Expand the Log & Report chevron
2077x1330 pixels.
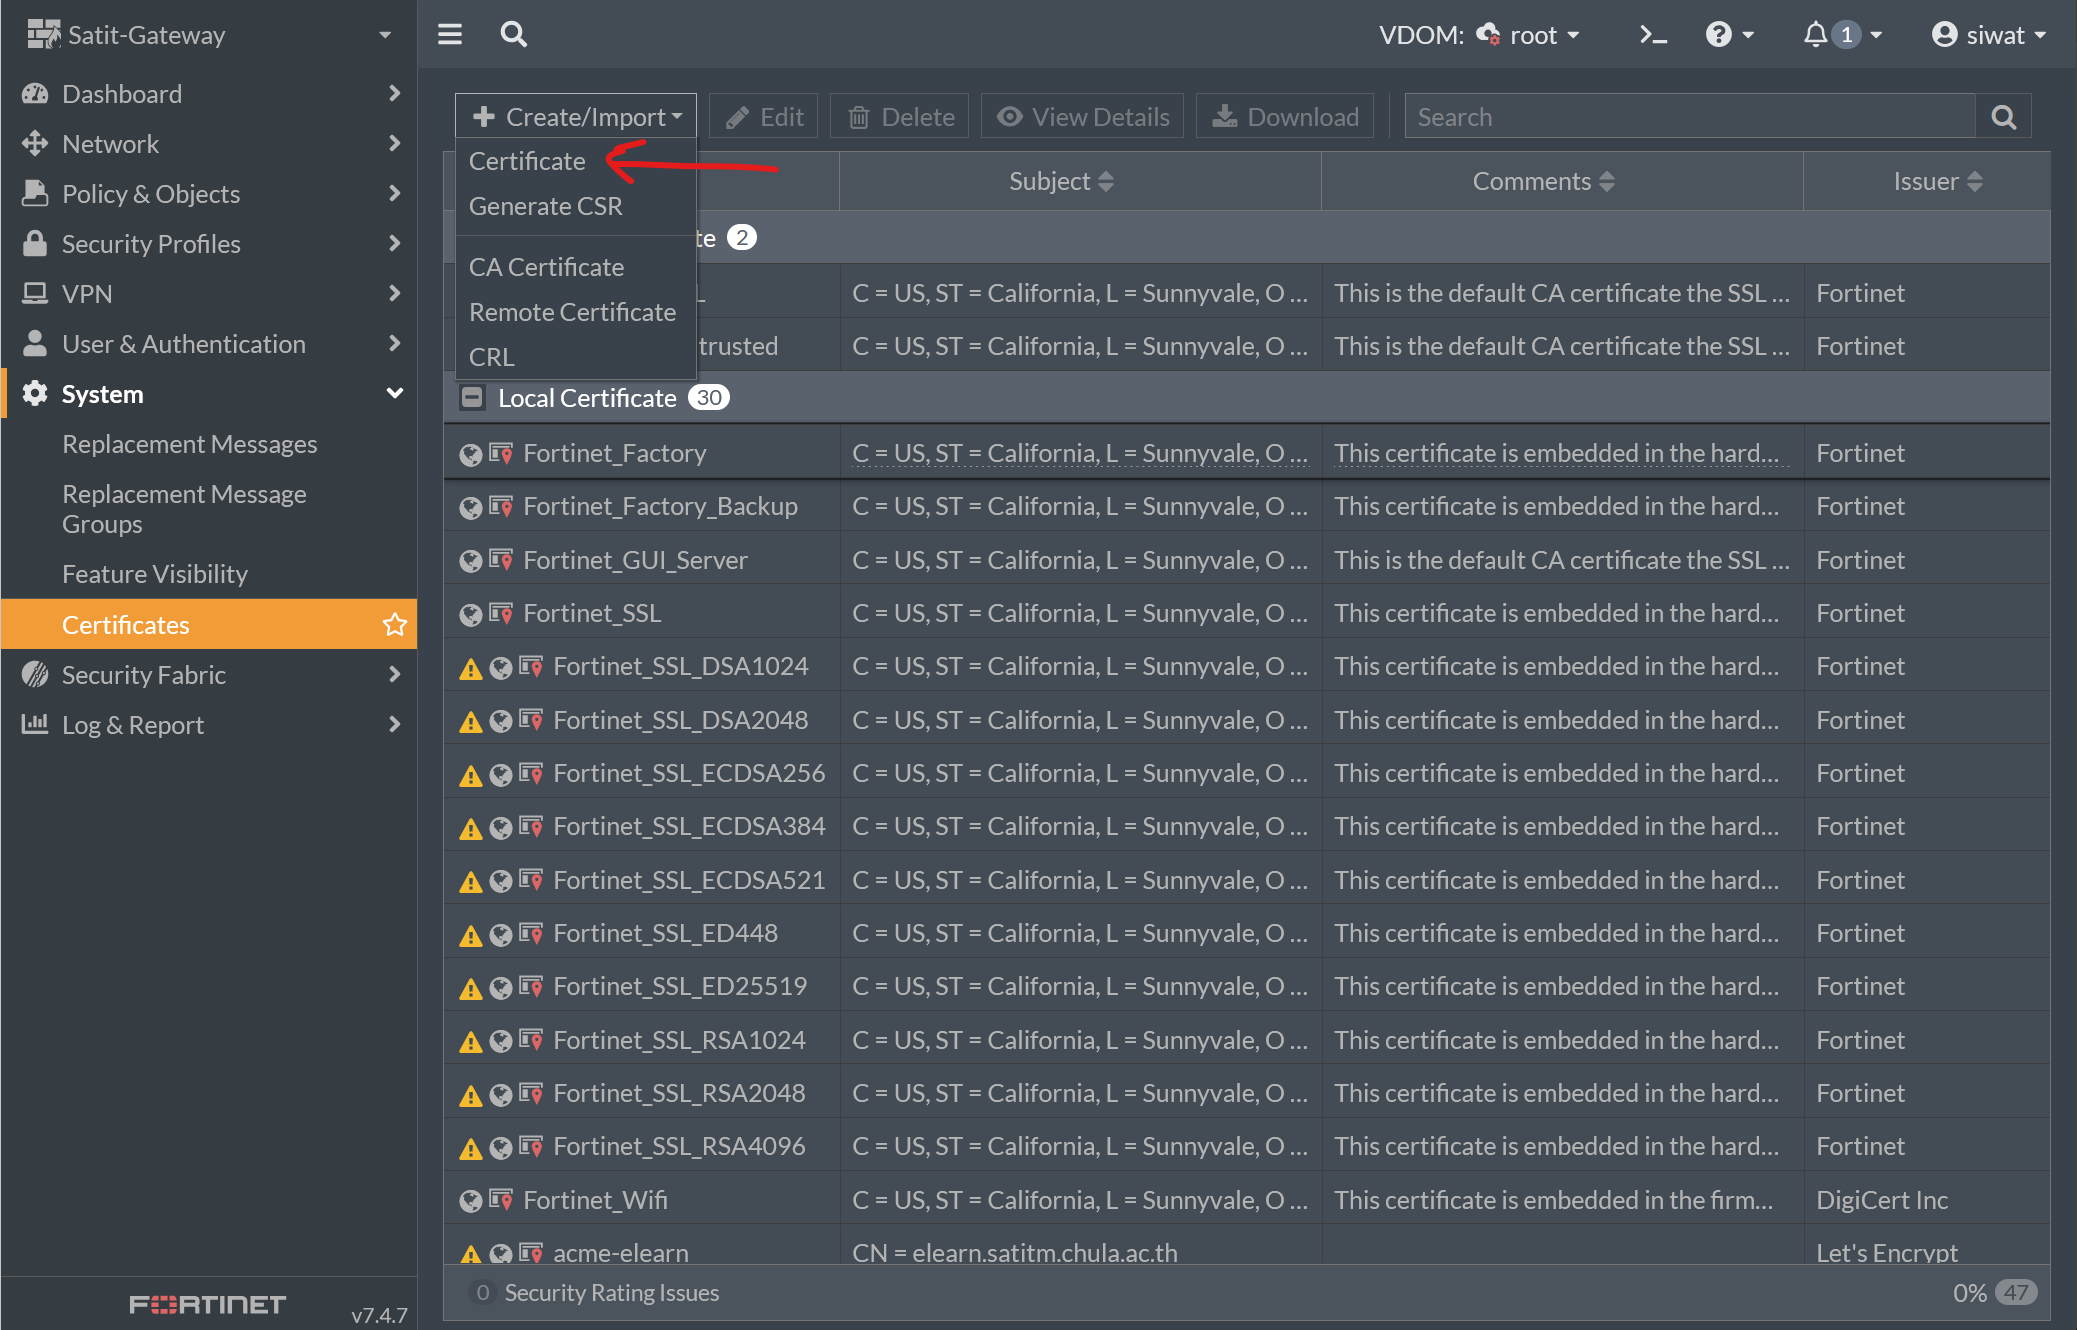pyautogui.click(x=394, y=724)
